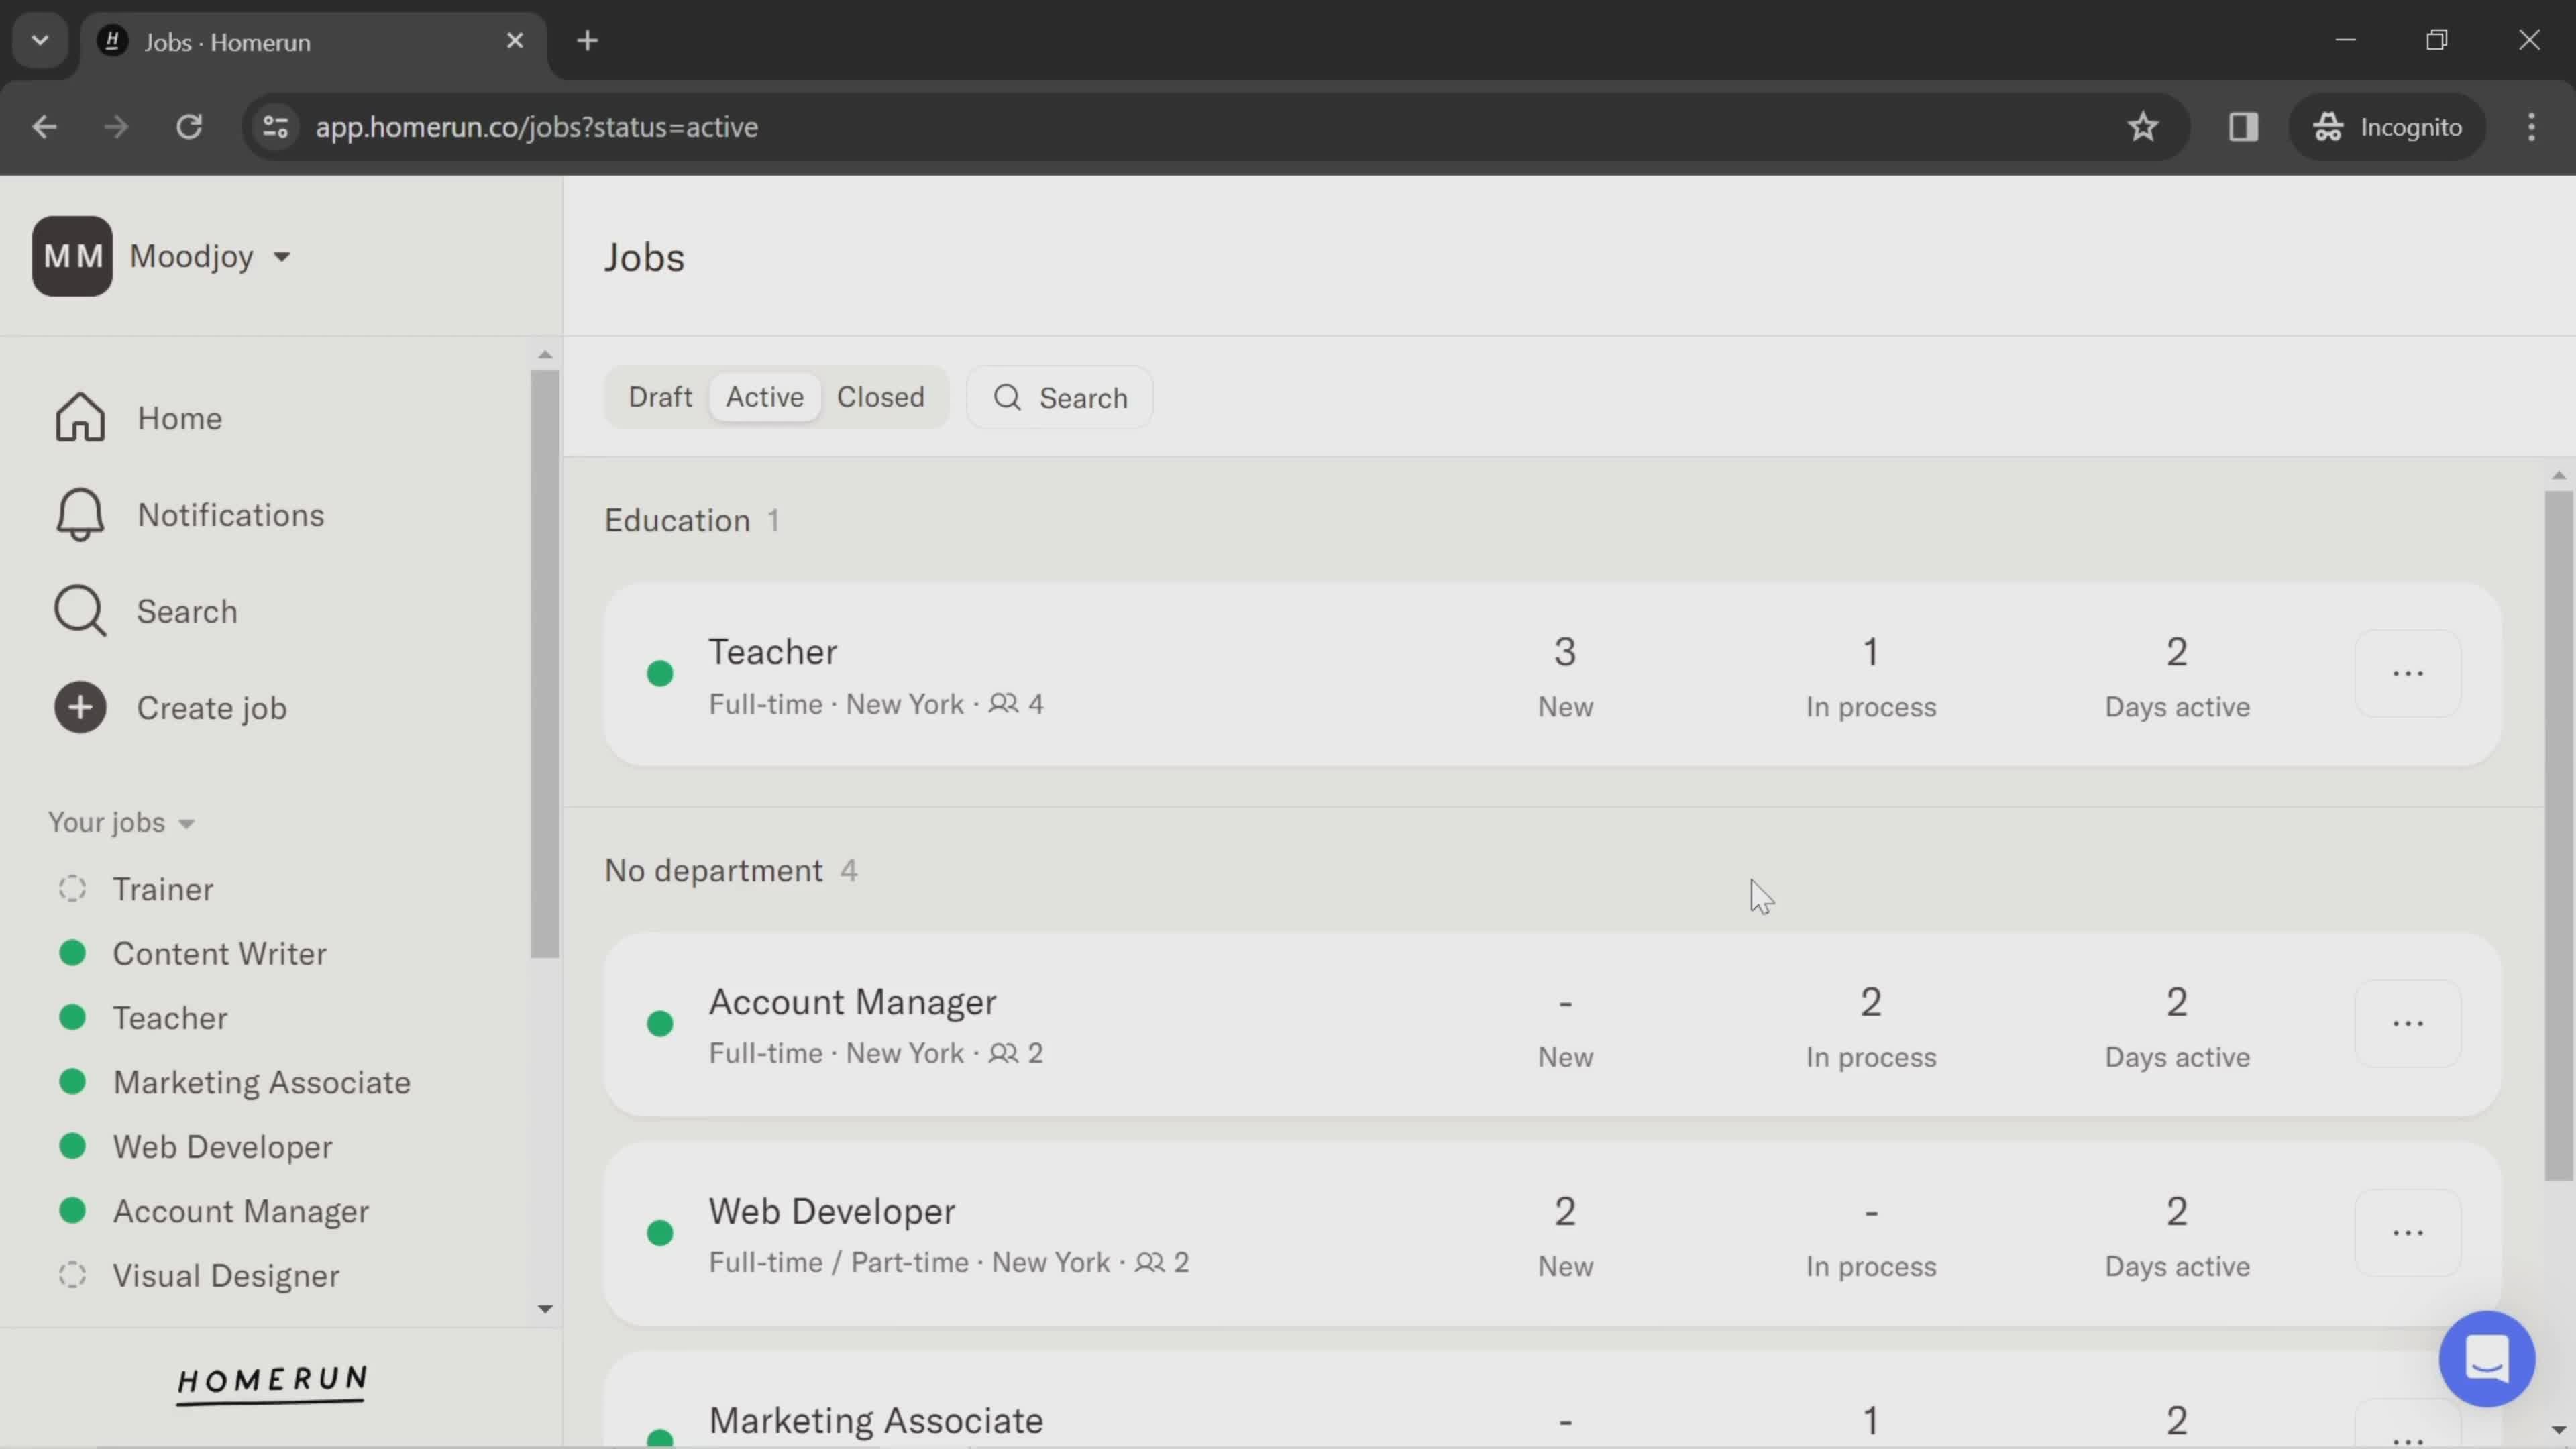Viewport: 2576px width, 1449px height.
Task: Open the browser side panel icon
Action: (2243, 127)
